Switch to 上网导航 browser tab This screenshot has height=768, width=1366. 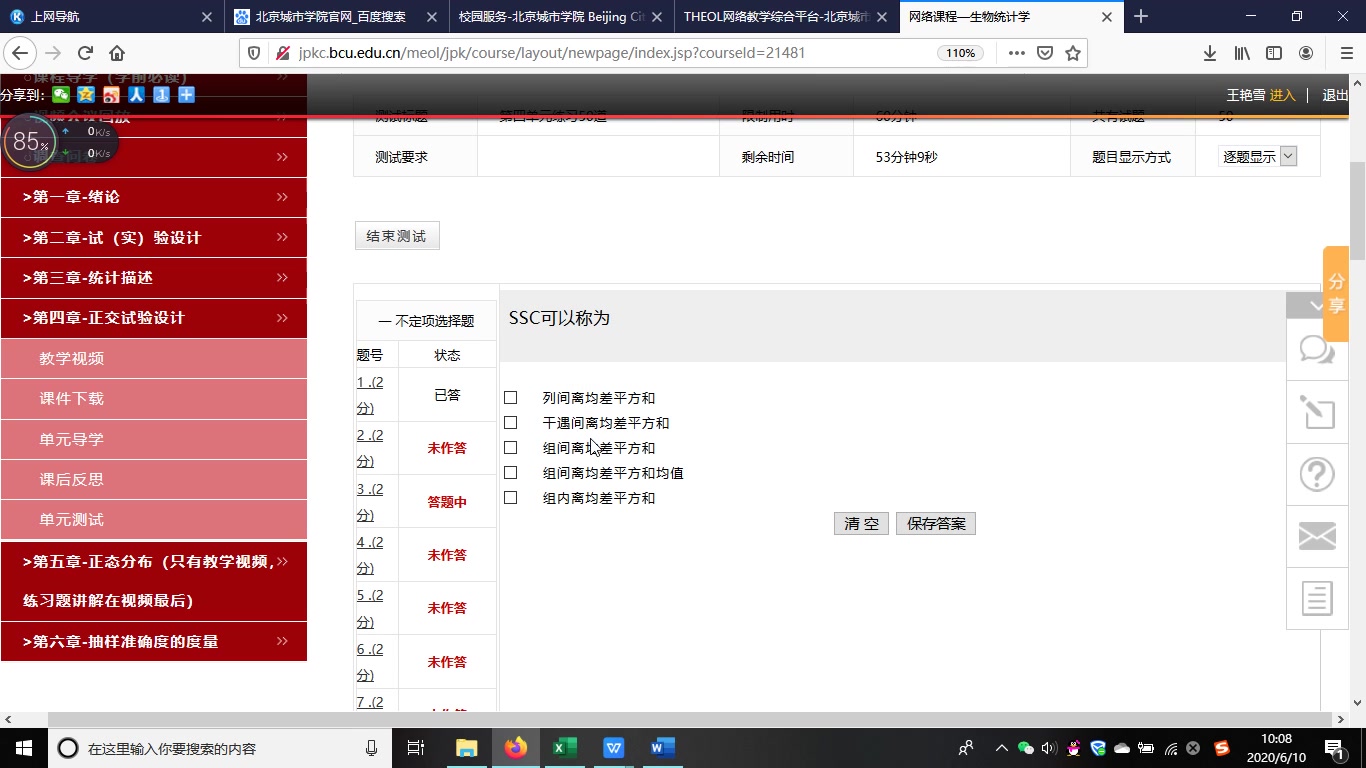point(112,16)
